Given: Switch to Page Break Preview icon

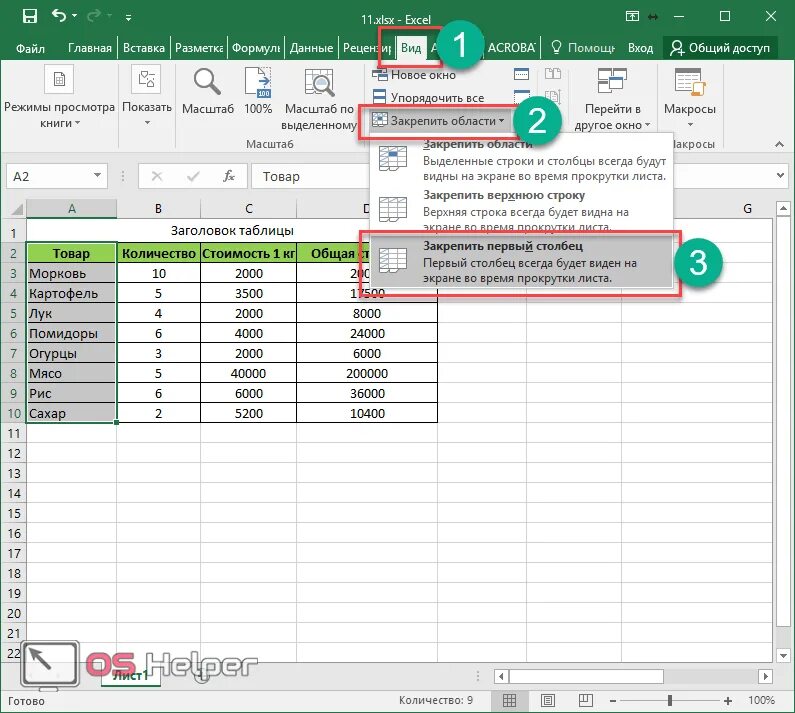Looking at the screenshot, I should point(586,701).
